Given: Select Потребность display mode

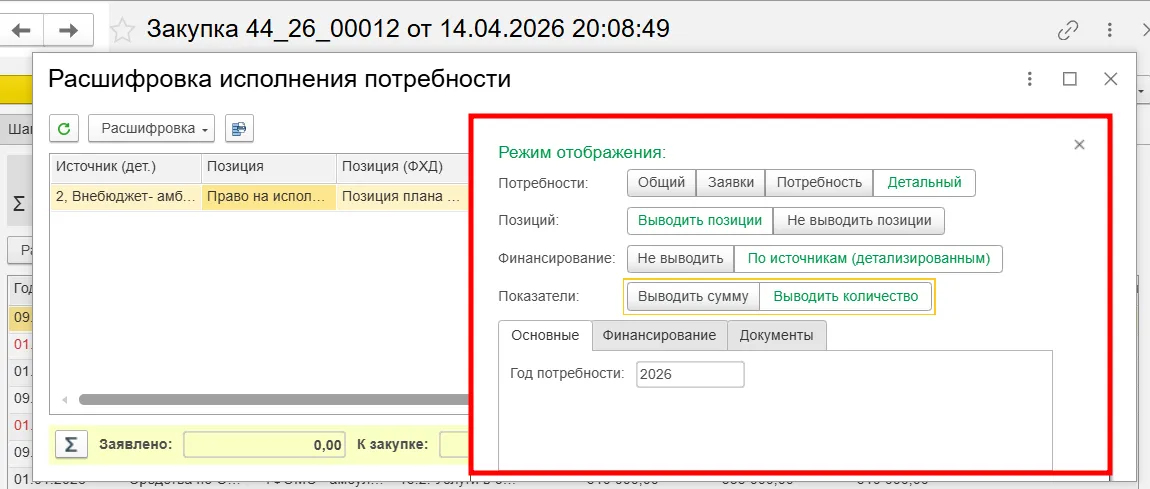Looking at the screenshot, I should click(x=819, y=183).
